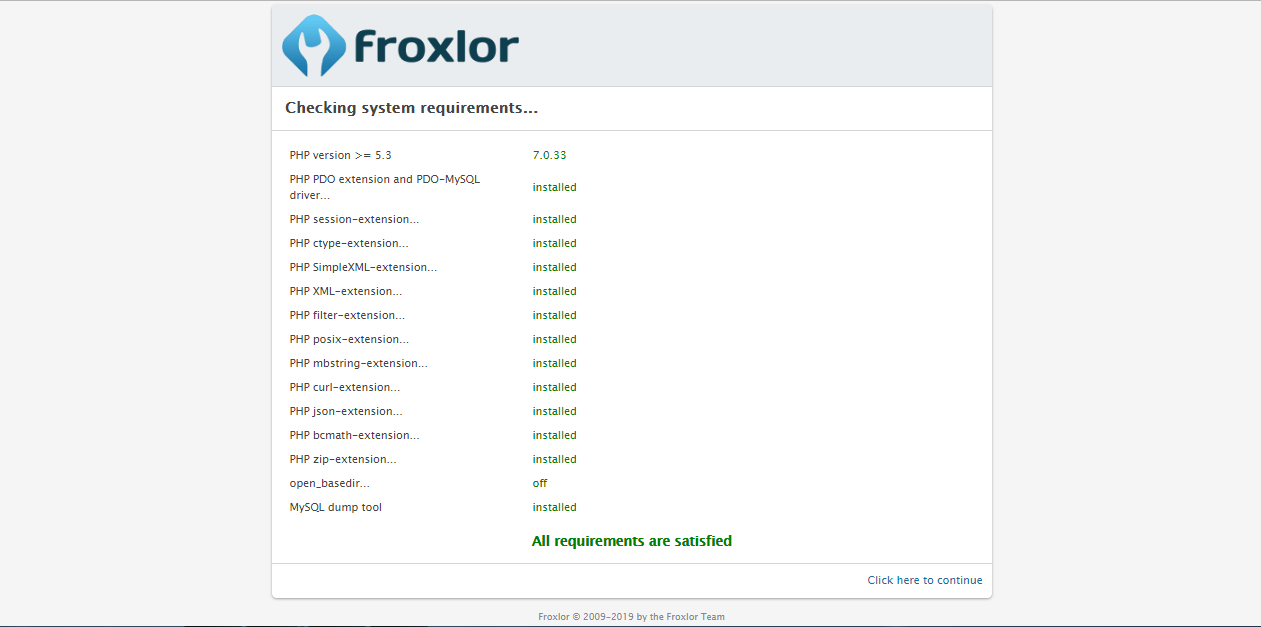Screen dimensions: 1261x627
Task: Click "installed" next to MySQL dump tool
Action: 554,507
